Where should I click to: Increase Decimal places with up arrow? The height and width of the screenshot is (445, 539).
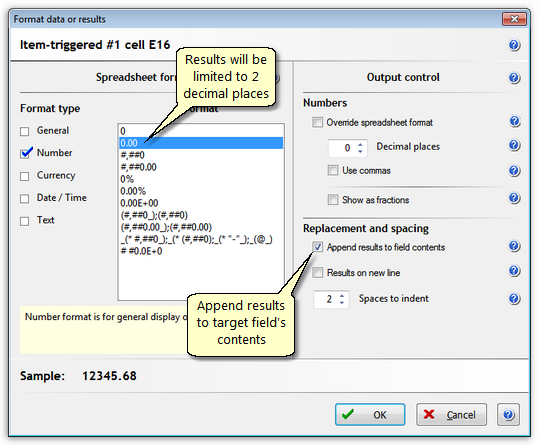(360, 144)
